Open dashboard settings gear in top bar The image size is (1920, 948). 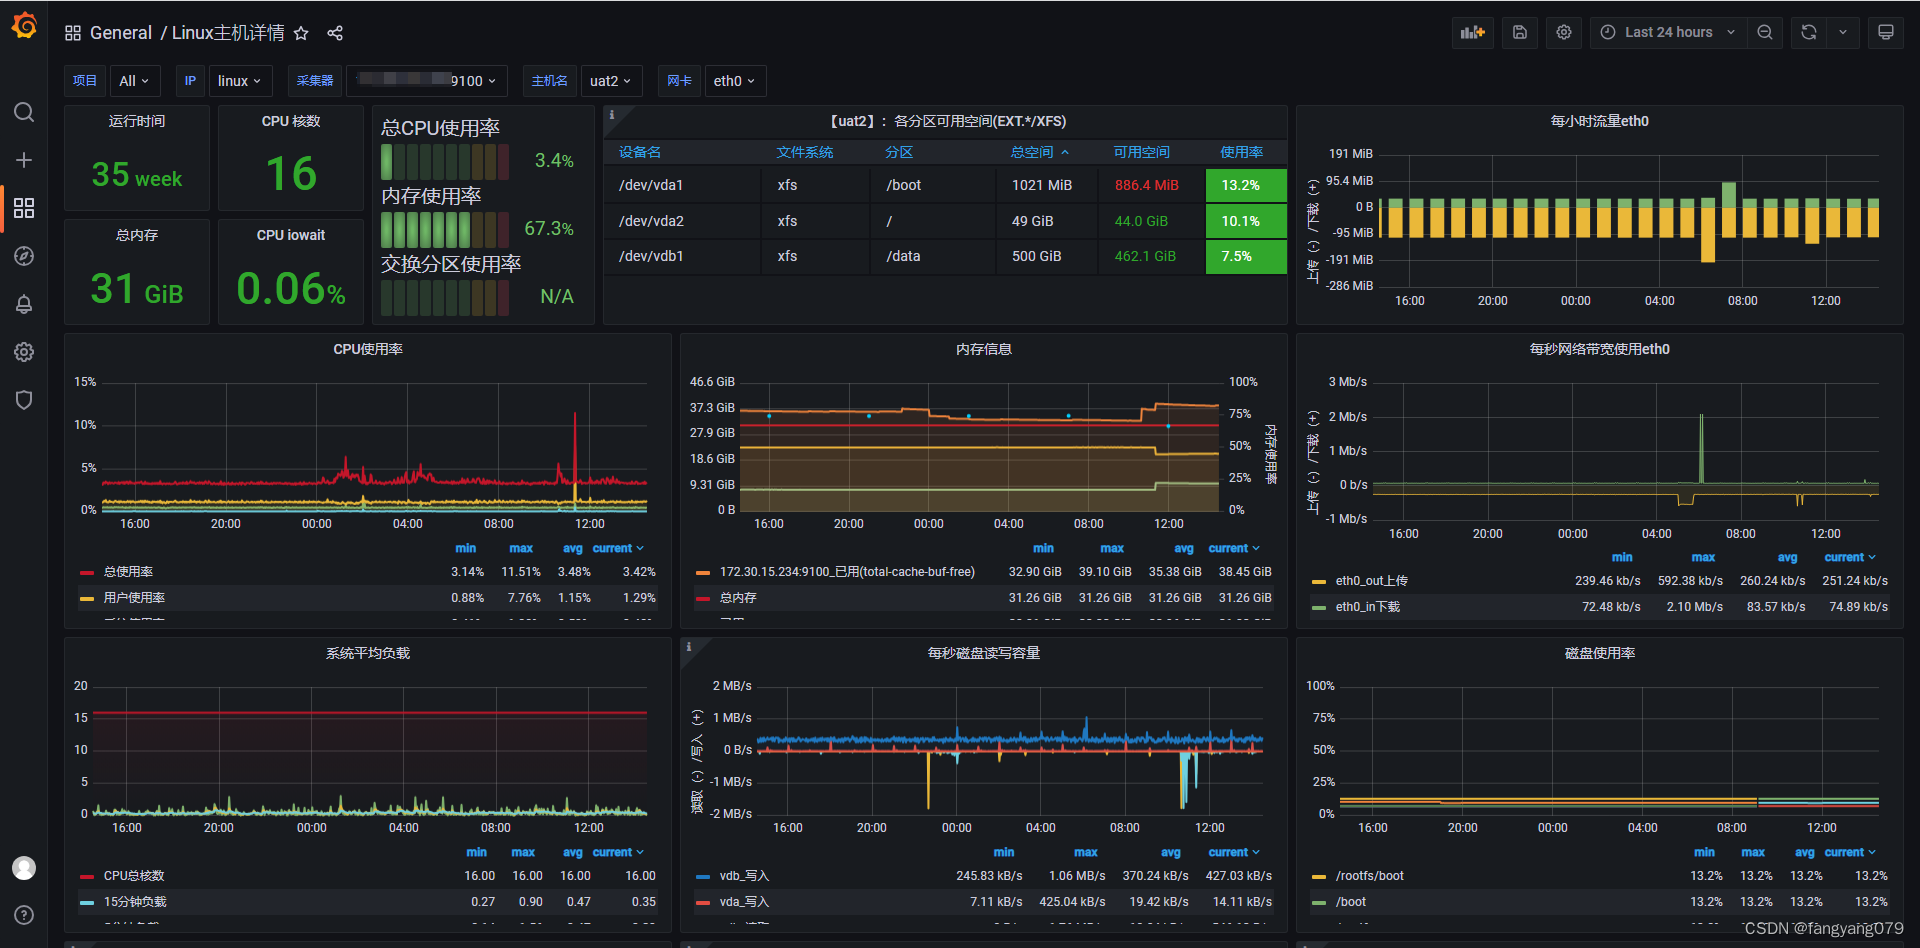pos(1564,32)
